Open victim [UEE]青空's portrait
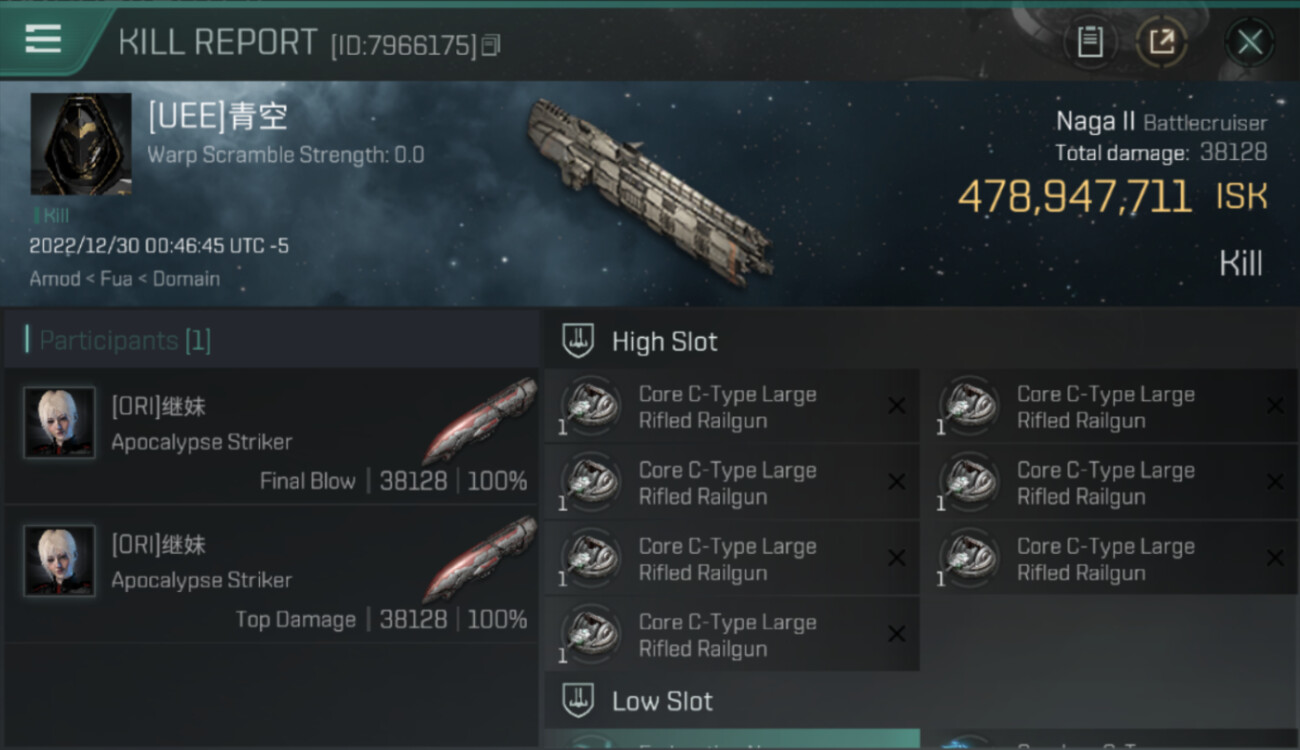Image resolution: width=1300 pixels, height=750 pixels. pos(81,144)
